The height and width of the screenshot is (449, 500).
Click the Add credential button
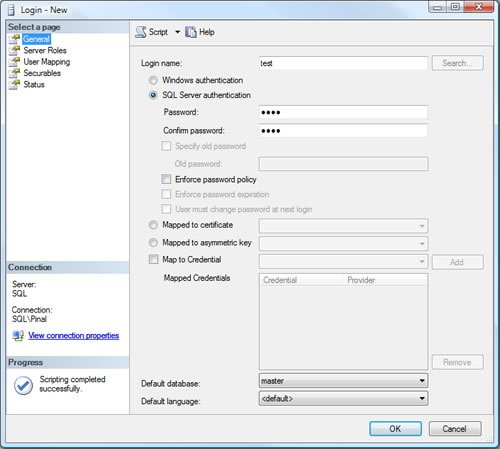point(458,262)
